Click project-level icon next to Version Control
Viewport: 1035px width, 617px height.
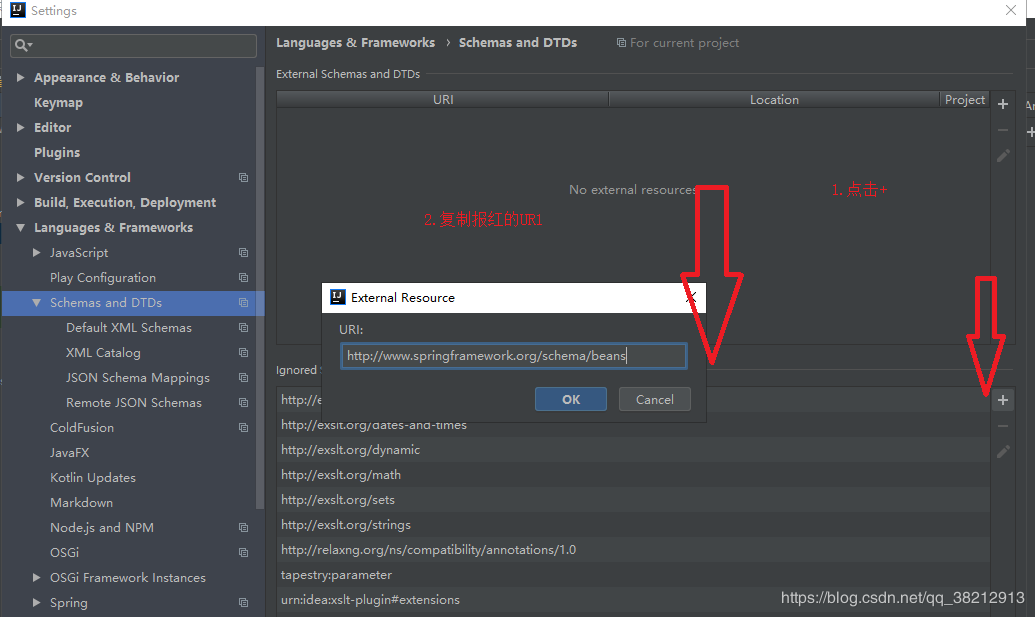coord(244,178)
